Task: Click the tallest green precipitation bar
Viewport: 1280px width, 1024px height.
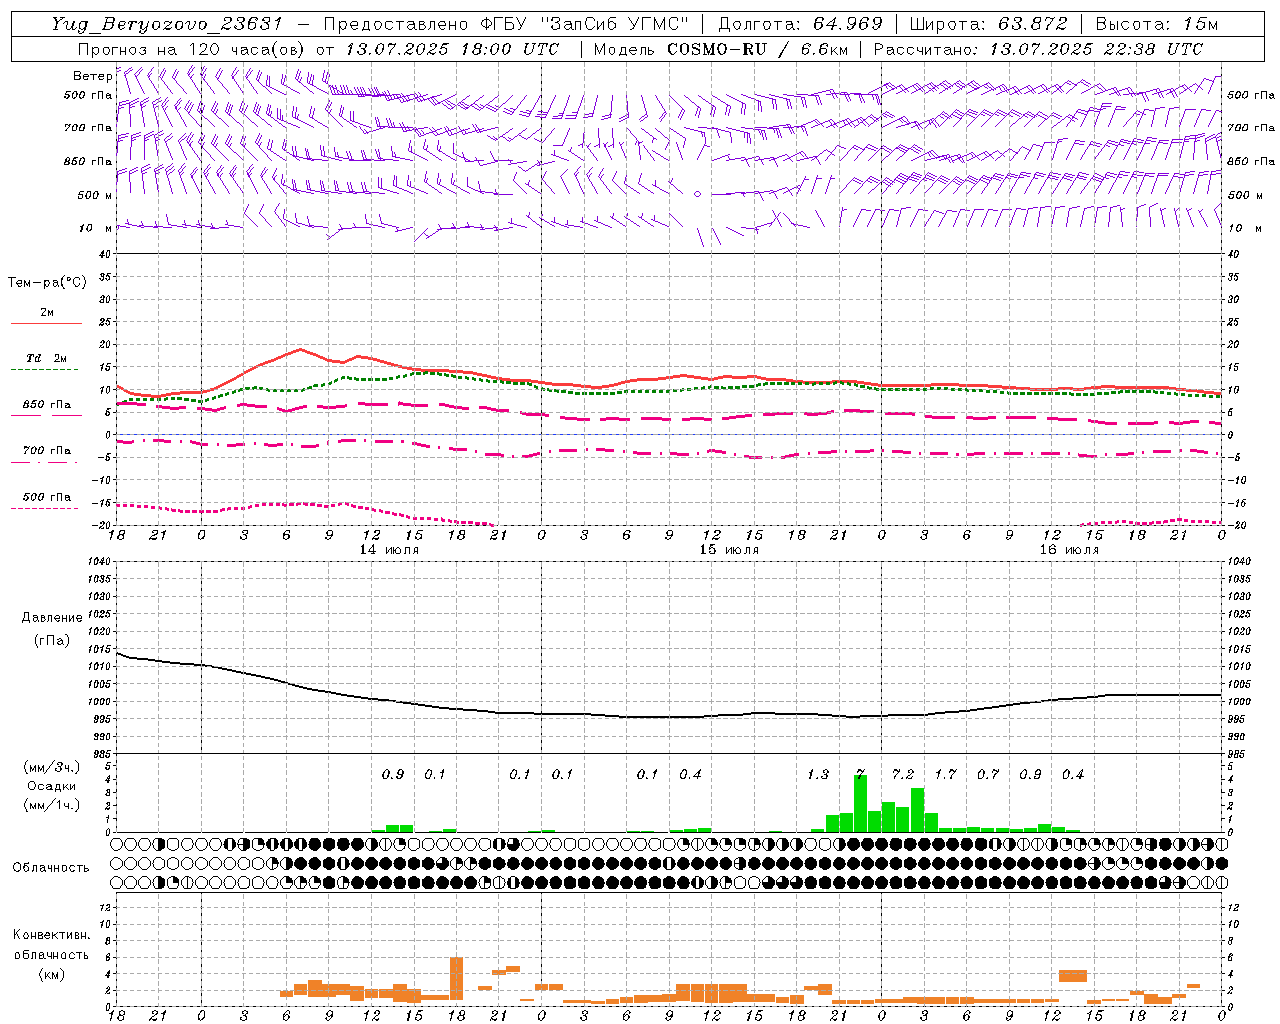Action: click(x=860, y=803)
